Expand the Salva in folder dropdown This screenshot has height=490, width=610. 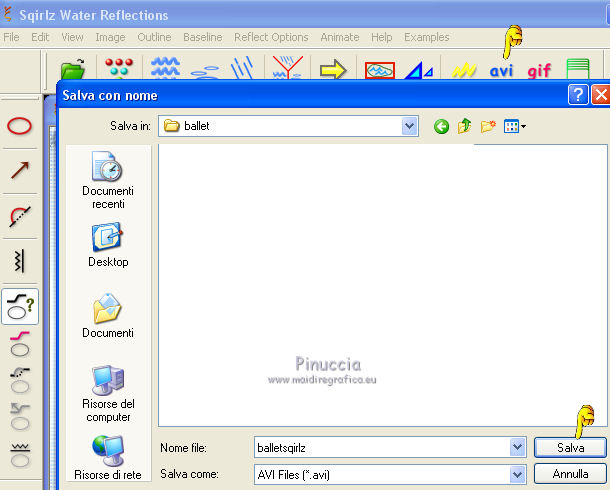[409, 126]
